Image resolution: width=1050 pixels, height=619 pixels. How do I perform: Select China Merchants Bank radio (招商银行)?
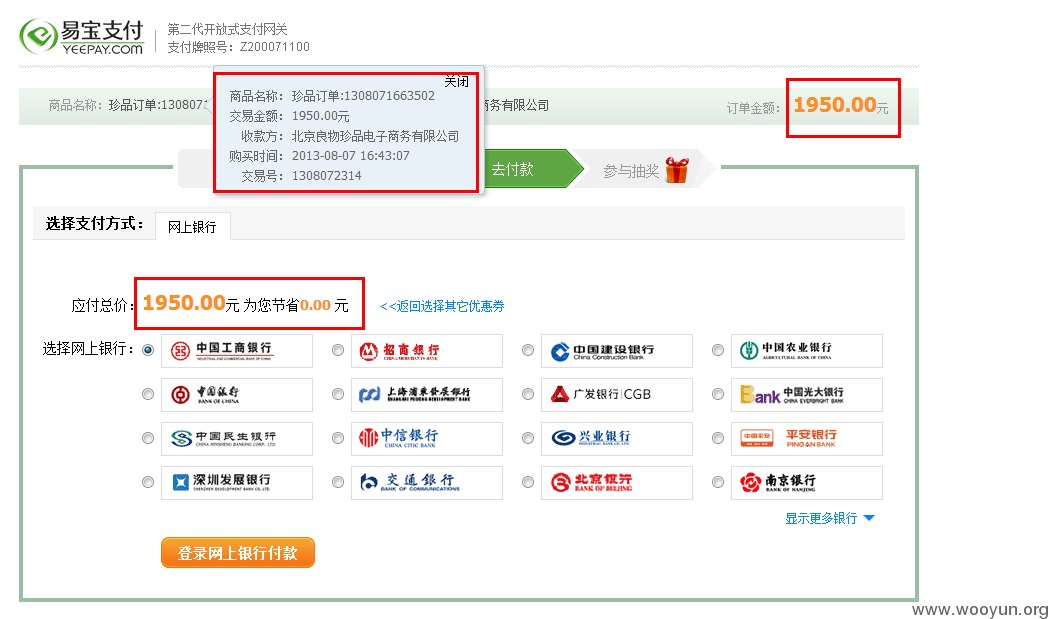(x=338, y=350)
